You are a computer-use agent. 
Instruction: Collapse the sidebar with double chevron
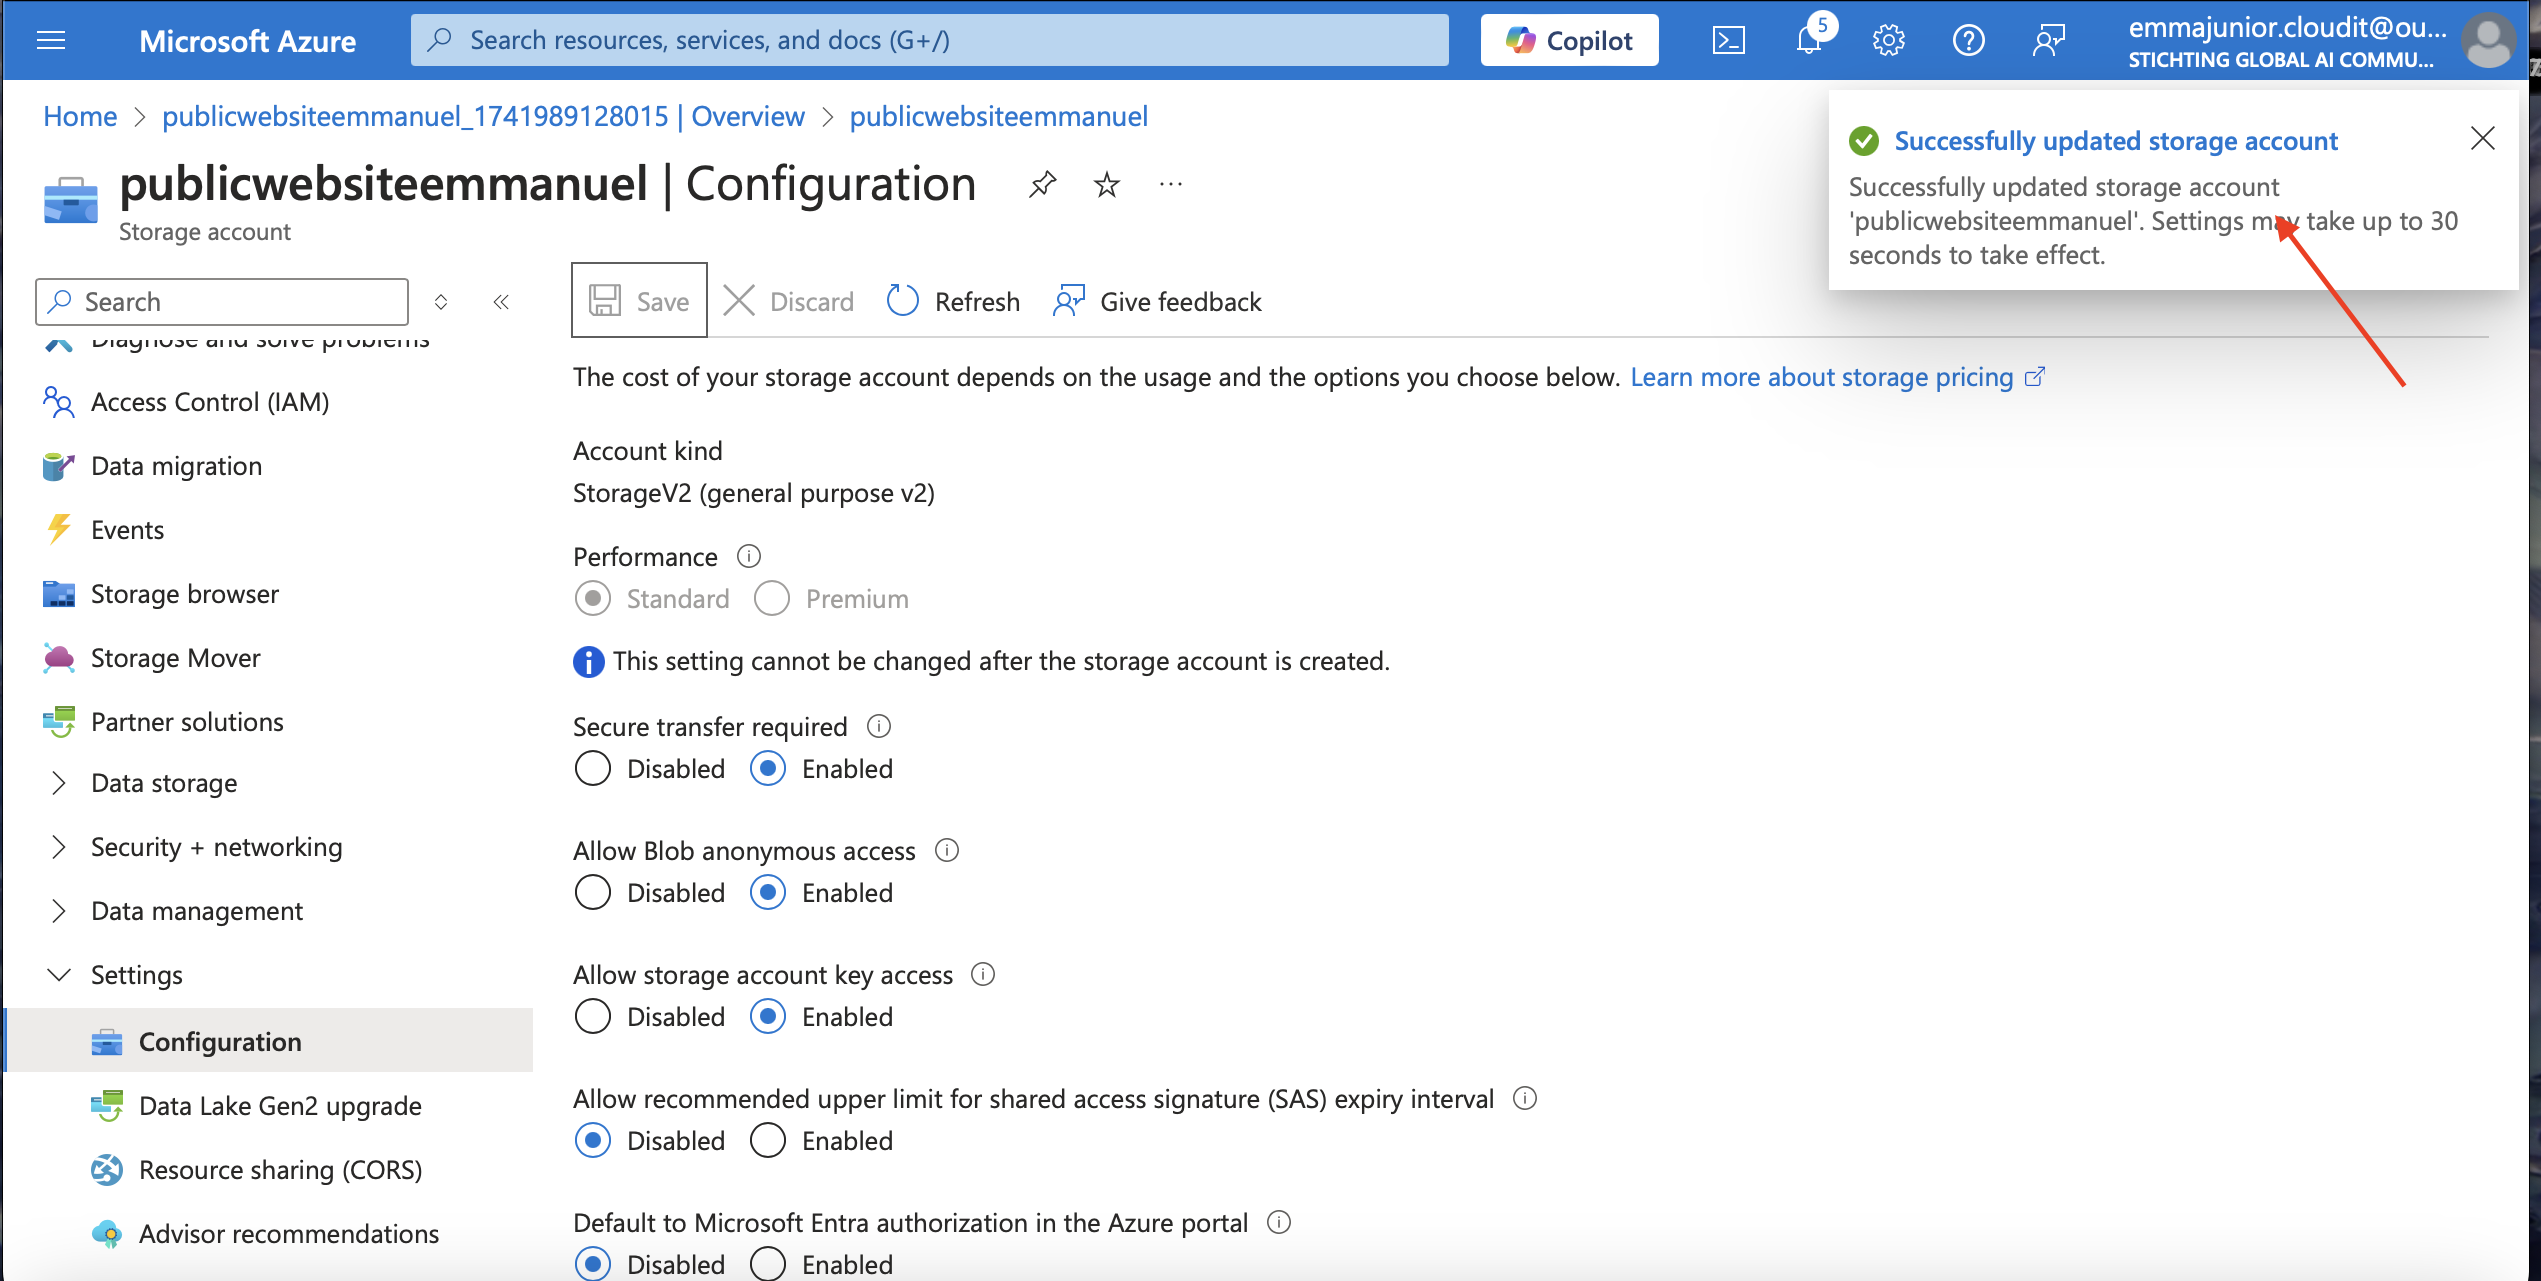pyautogui.click(x=501, y=302)
